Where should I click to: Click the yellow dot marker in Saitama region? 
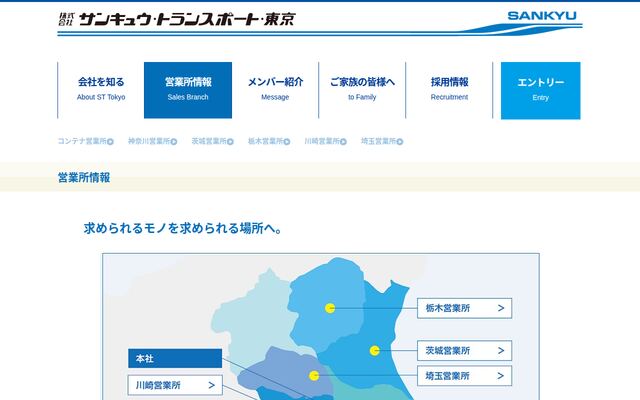click(314, 376)
